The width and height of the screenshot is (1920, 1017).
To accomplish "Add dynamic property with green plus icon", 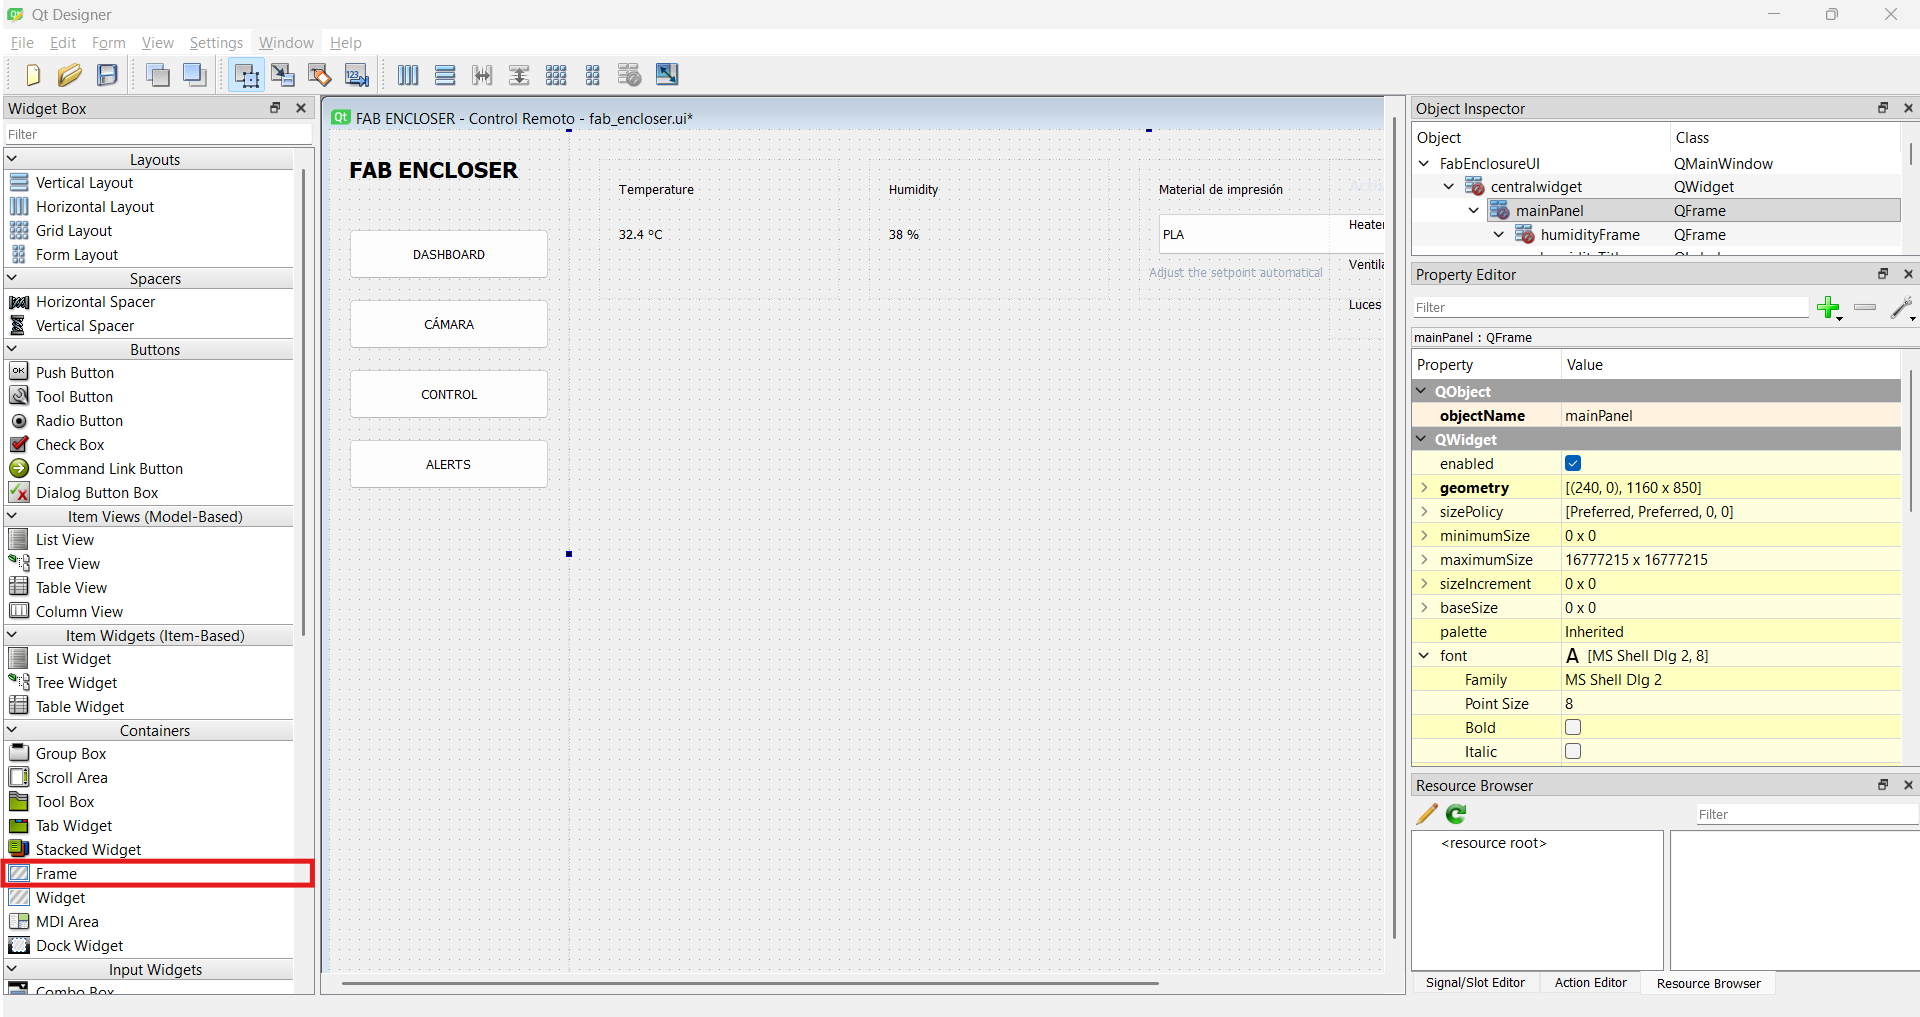I will (x=1829, y=308).
